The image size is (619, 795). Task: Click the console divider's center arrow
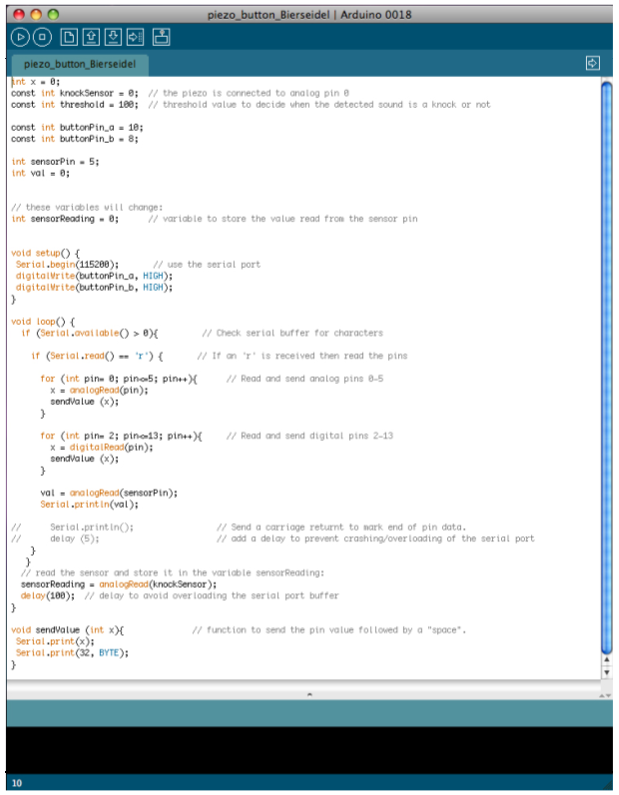click(309, 692)
